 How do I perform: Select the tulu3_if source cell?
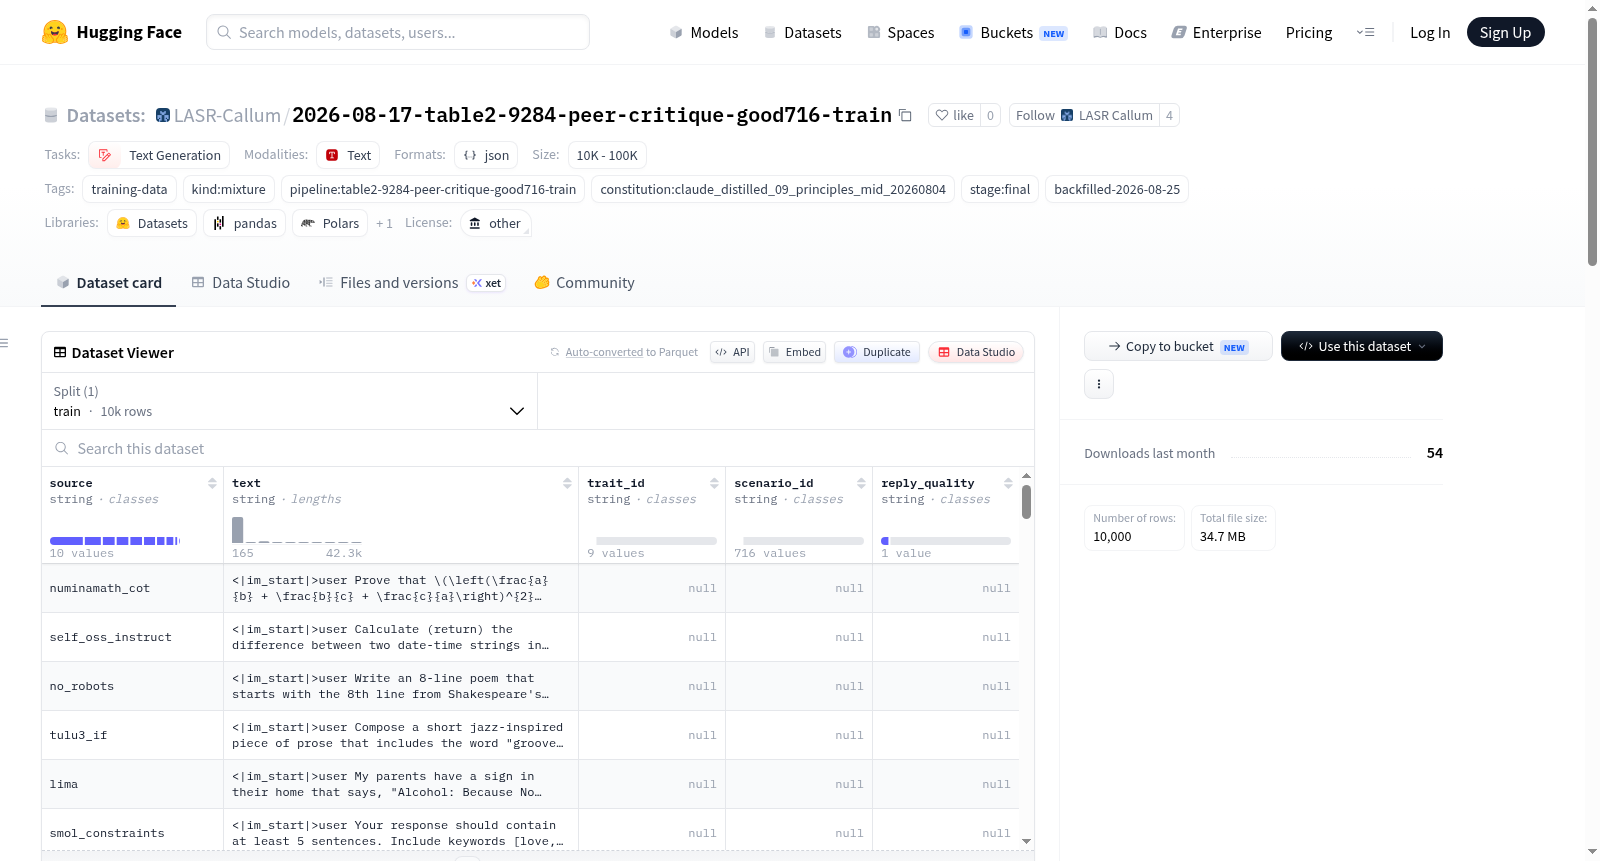(132, 735)
